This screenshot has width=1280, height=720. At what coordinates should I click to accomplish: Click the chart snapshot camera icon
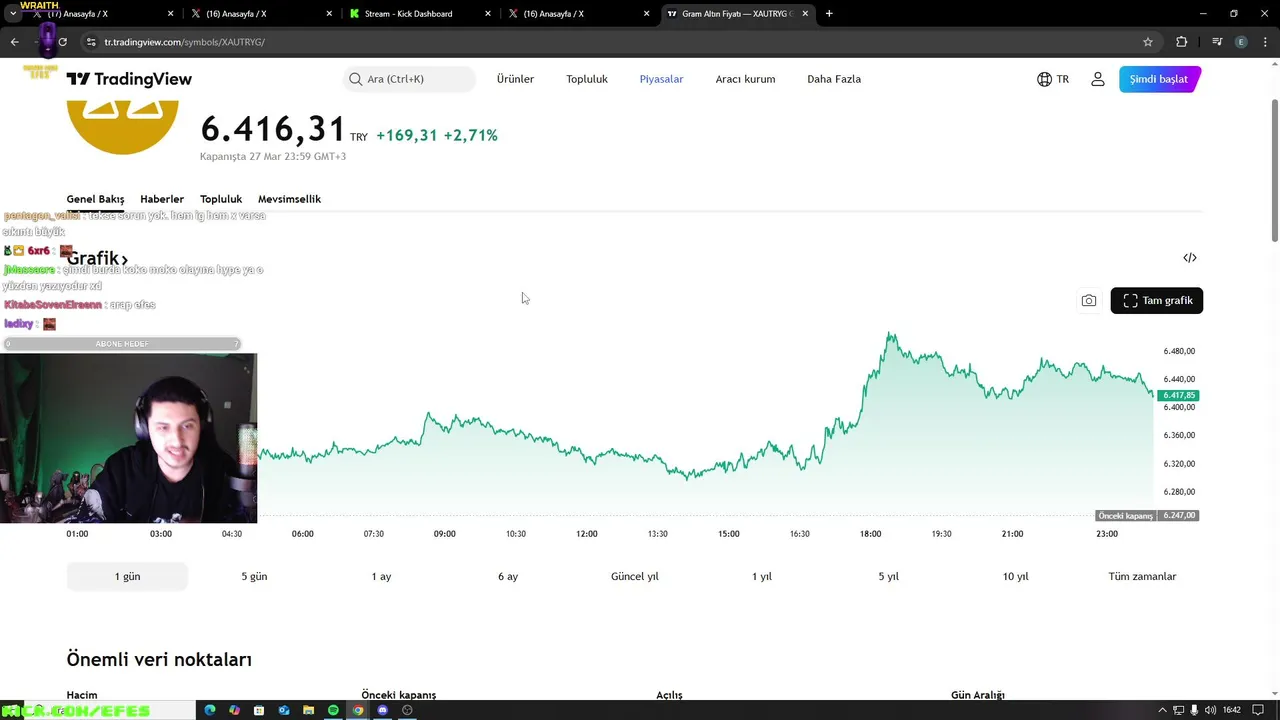pos(1089,301)
